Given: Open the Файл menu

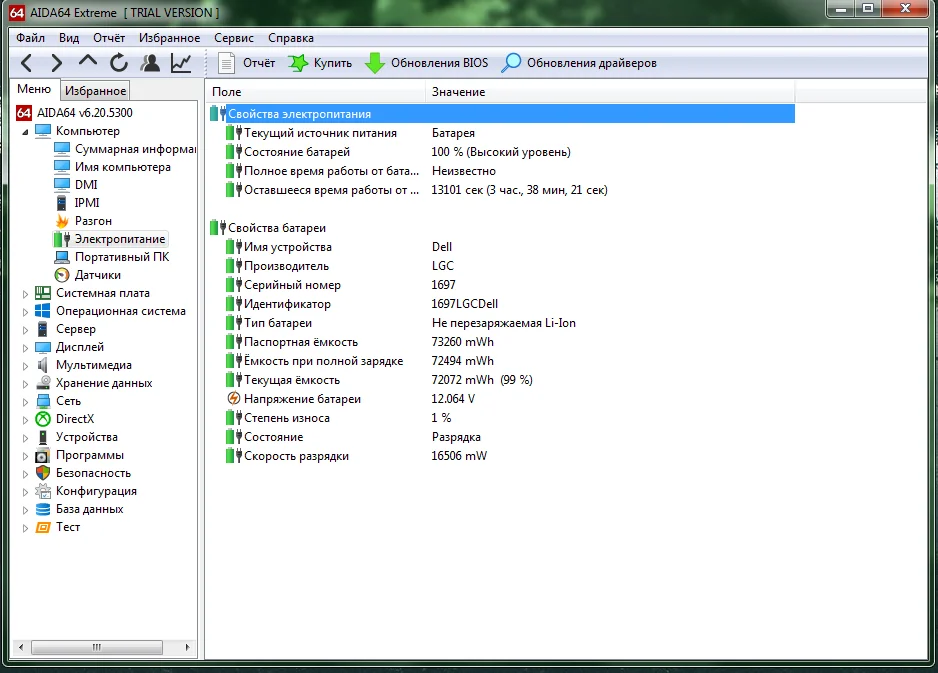Looking at the screenshot, I should point(31,38).
